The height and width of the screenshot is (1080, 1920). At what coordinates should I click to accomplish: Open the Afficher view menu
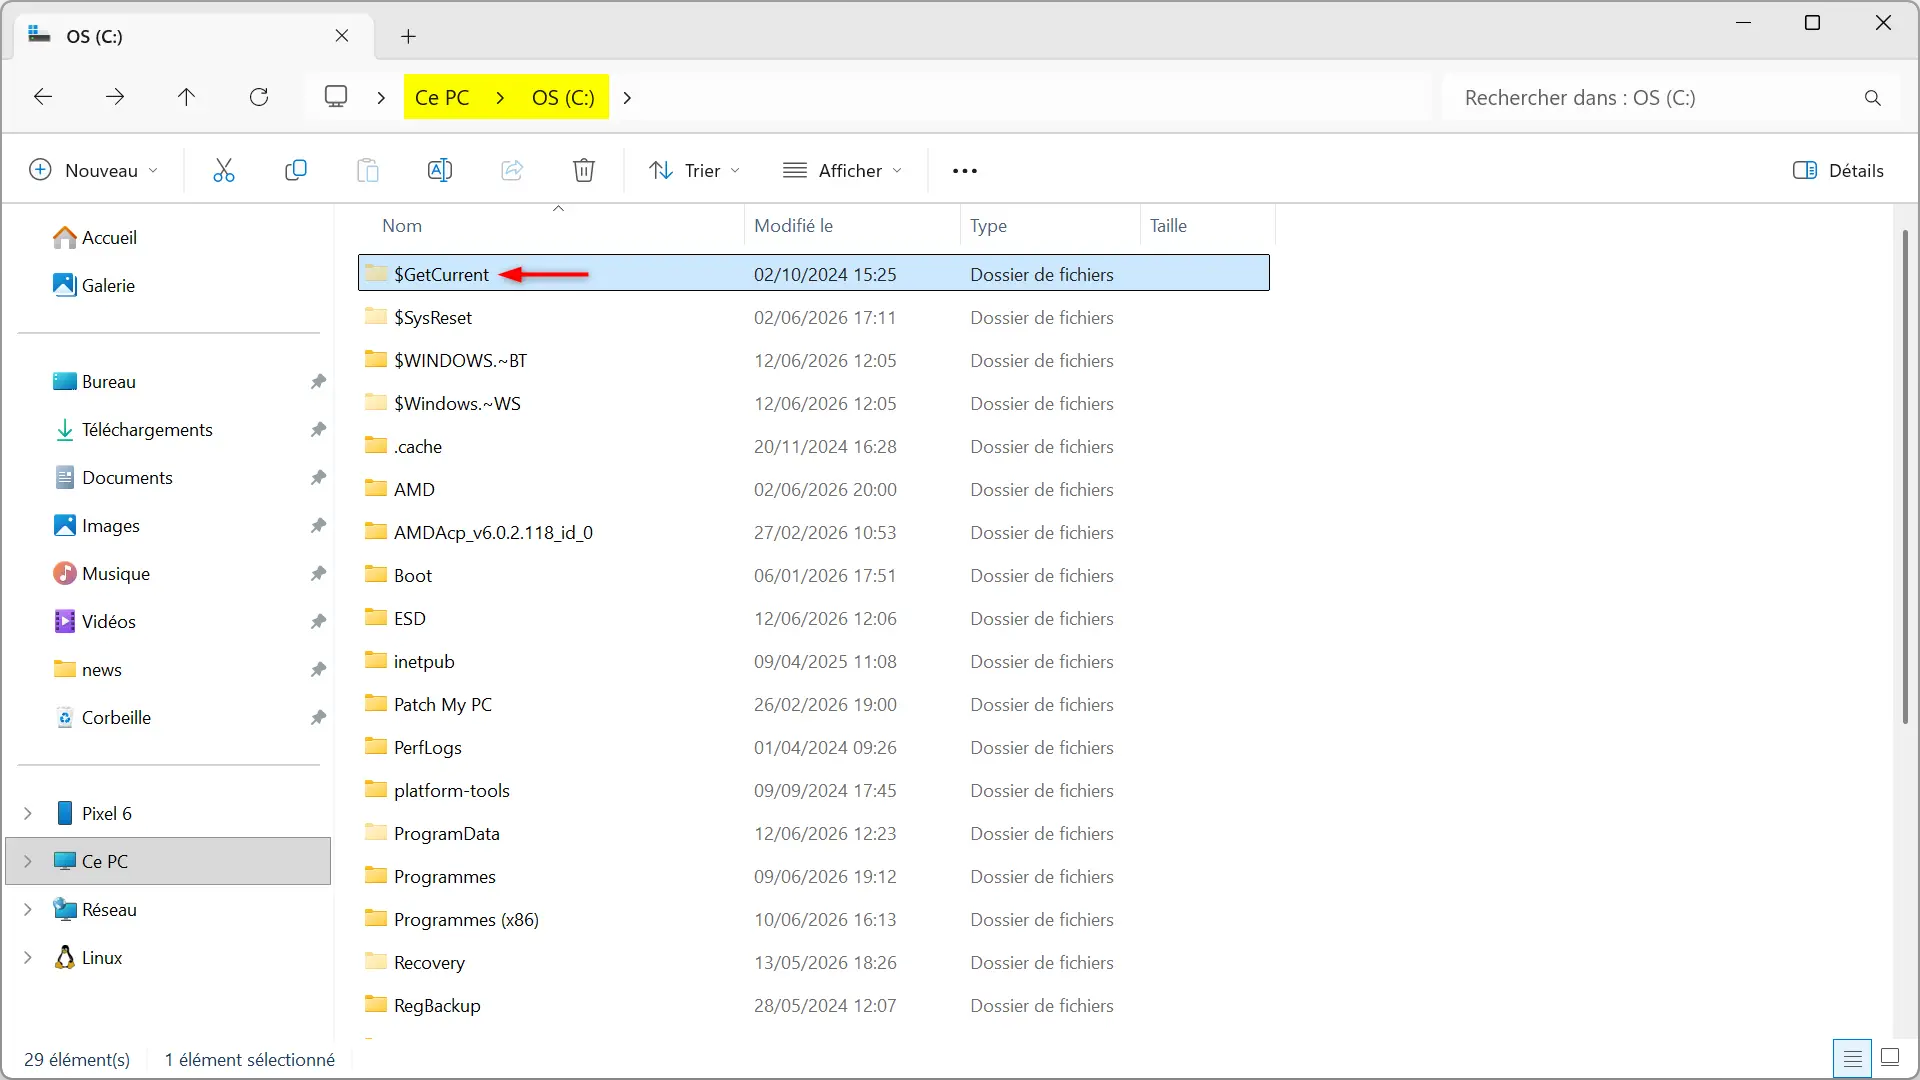point(843,170)
